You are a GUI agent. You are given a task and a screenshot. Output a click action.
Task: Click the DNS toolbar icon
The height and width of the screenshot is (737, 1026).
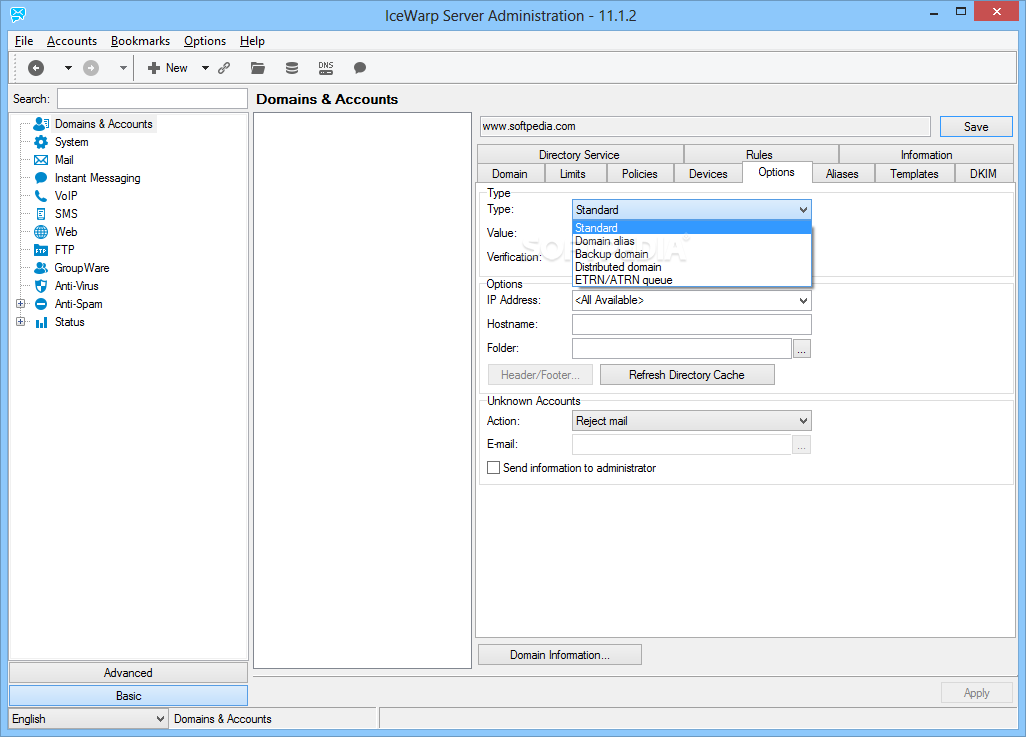pyautogui.click(x=326, y=67)
